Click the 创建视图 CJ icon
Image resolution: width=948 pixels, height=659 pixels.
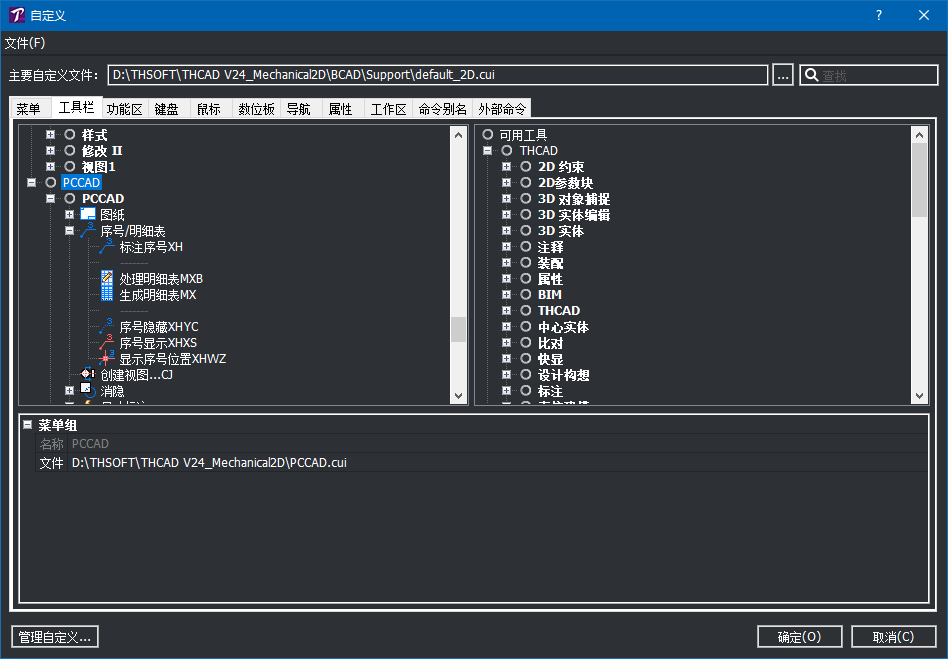point(88,374)
